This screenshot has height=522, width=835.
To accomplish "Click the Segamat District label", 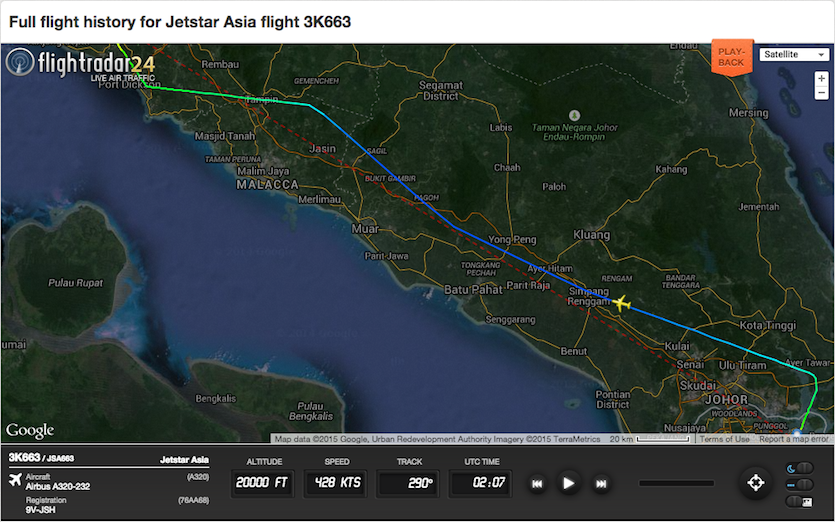I will pos(441,91).
